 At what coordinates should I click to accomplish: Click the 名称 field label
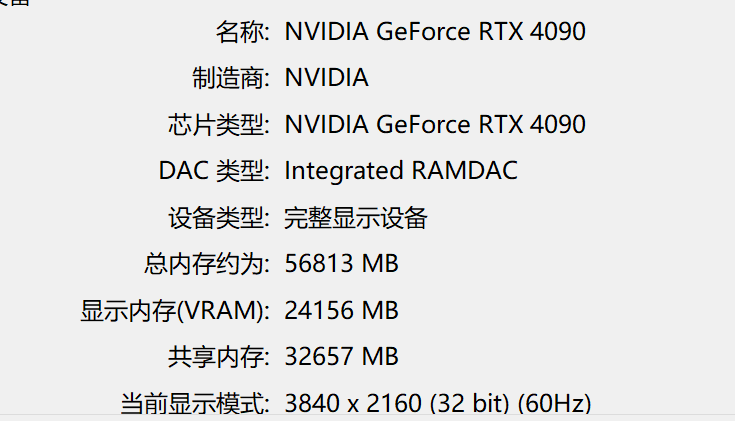point(242,31)
